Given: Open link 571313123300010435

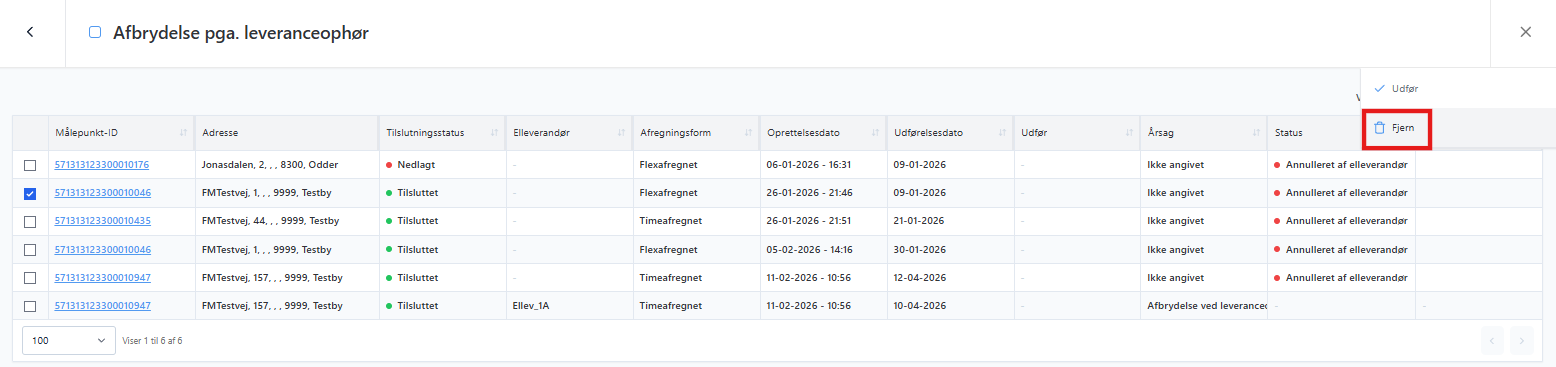Looking at the screenshot, I should [102, 221].
